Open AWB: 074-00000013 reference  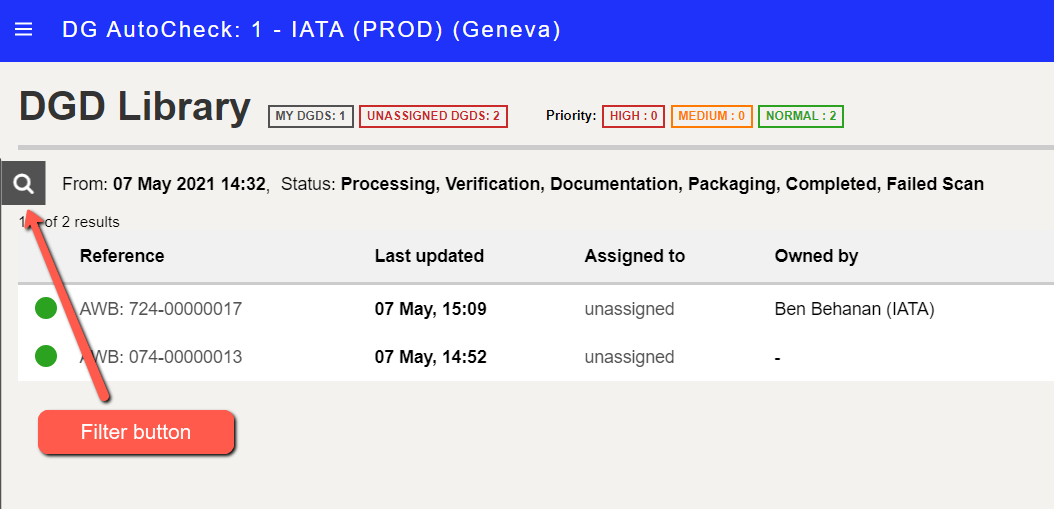click(161, 356)
